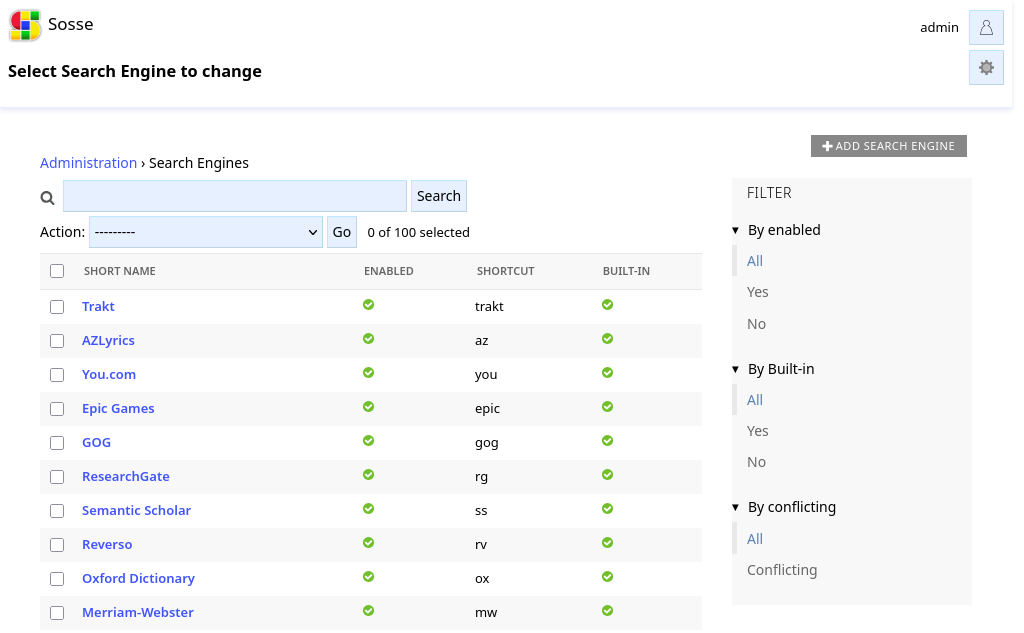Viewport: 1024px width, 633px height.
Task: Sort by Built-in column header
Action: [x=626, y=271]
